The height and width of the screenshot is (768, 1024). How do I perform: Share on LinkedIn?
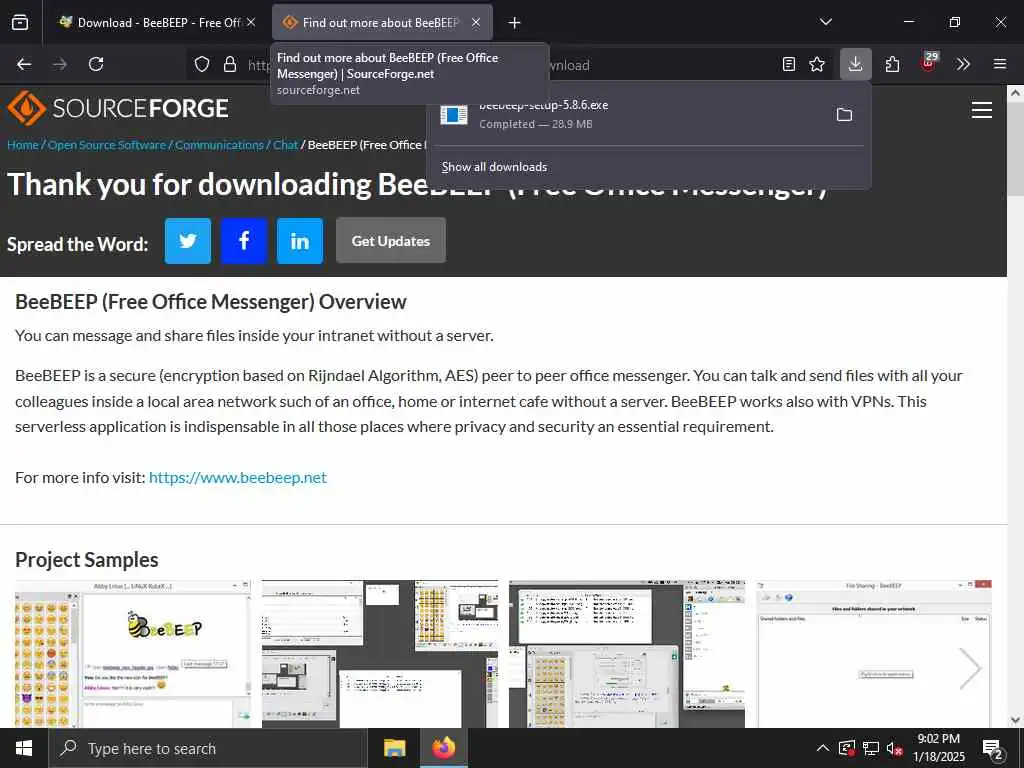[300, 241]
